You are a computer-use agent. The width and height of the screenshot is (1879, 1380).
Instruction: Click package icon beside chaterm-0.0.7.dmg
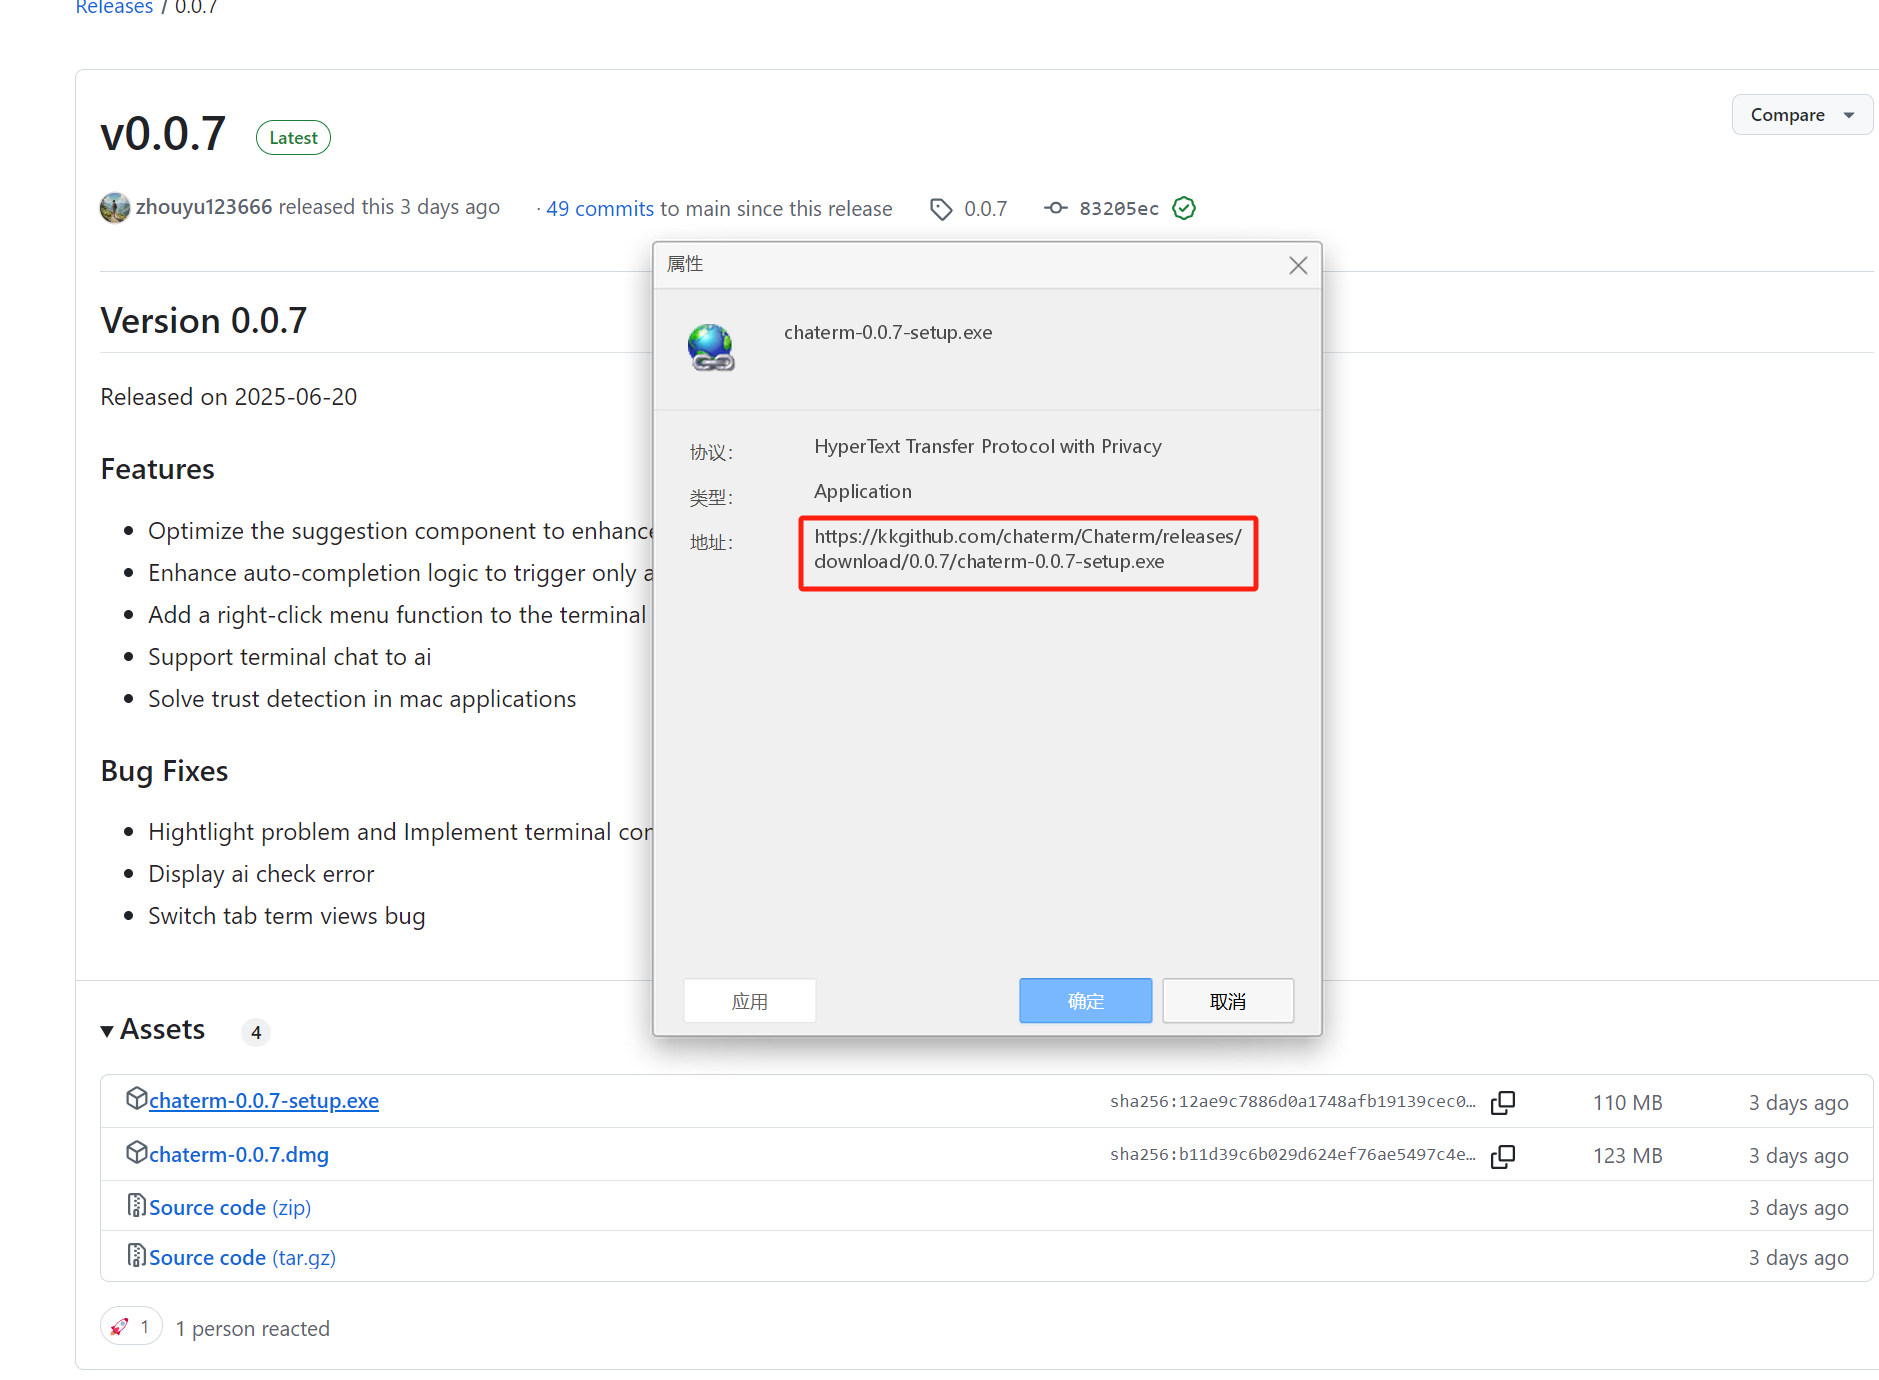click(137, 1152)
